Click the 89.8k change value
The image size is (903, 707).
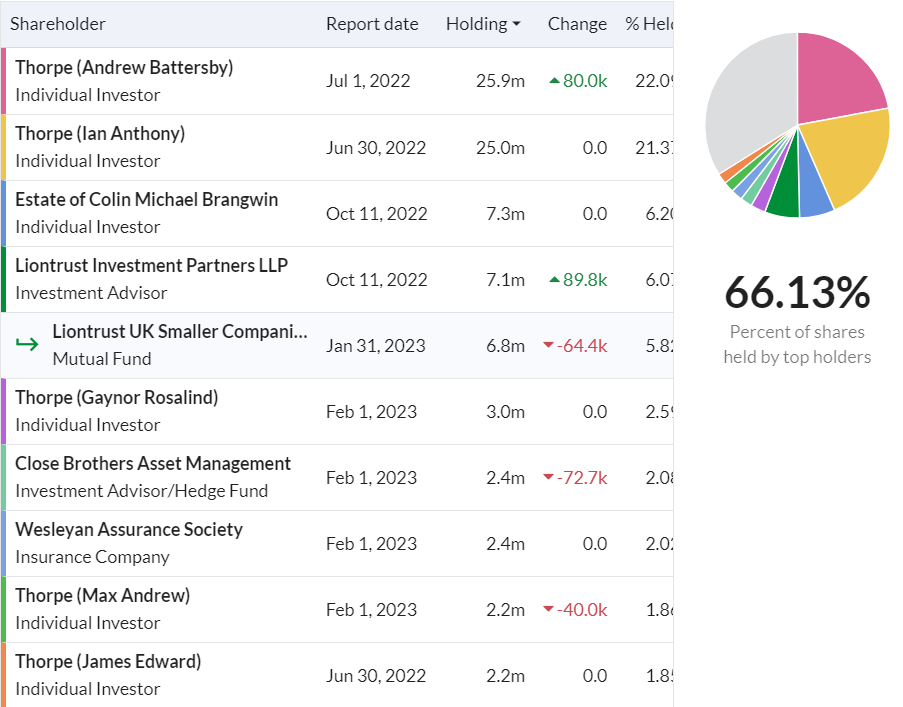click(585, 280)
